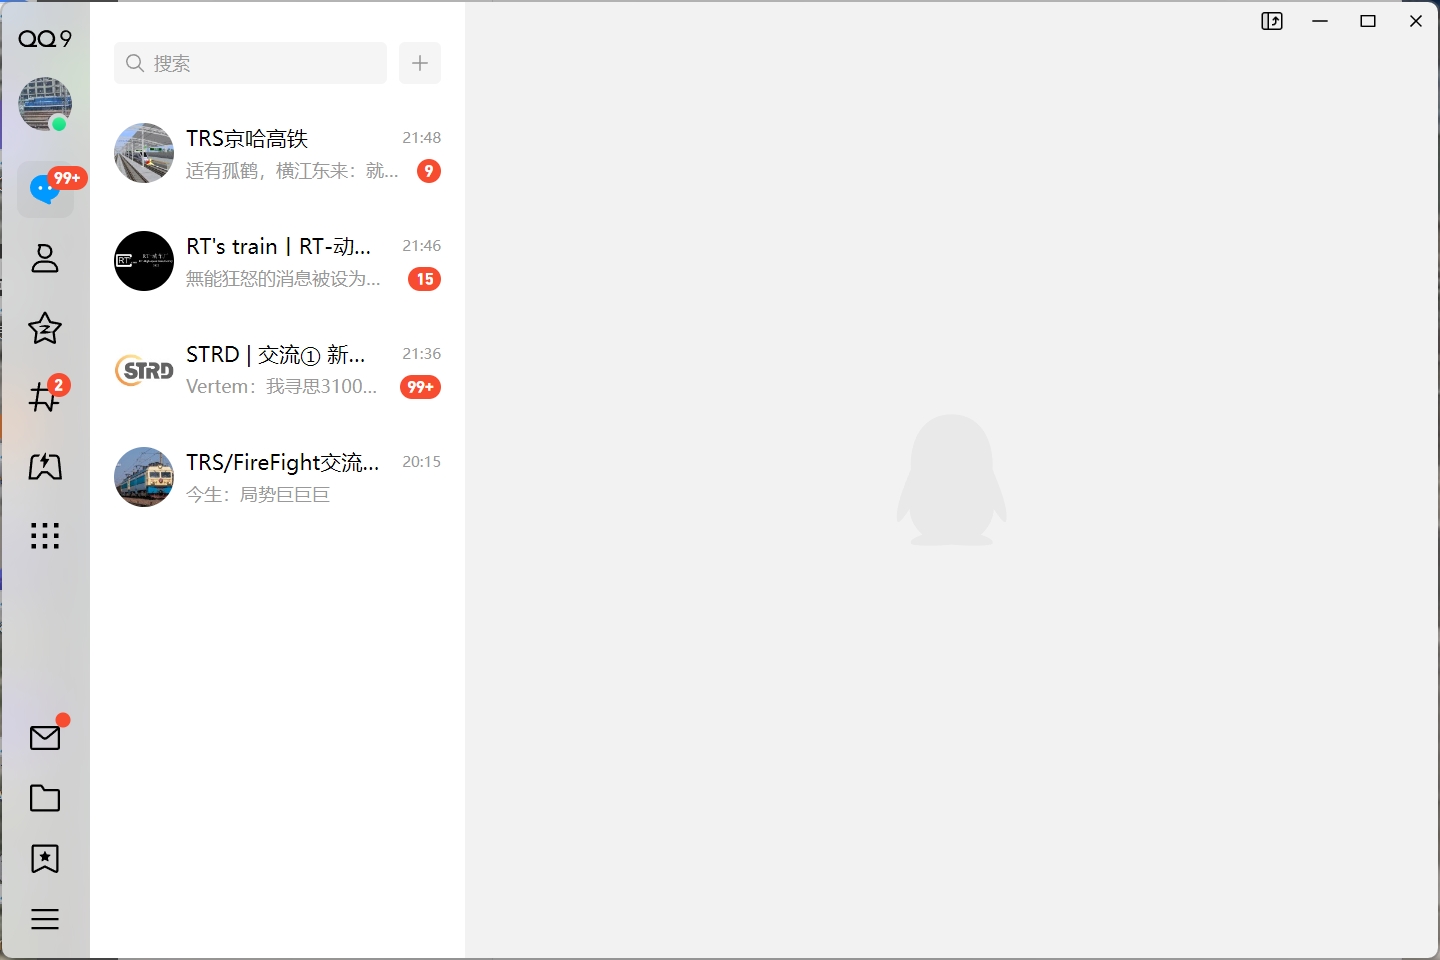1440x960 pixels.
Task: Click the STRD logo avatar
Action: (x=144, y=369)
